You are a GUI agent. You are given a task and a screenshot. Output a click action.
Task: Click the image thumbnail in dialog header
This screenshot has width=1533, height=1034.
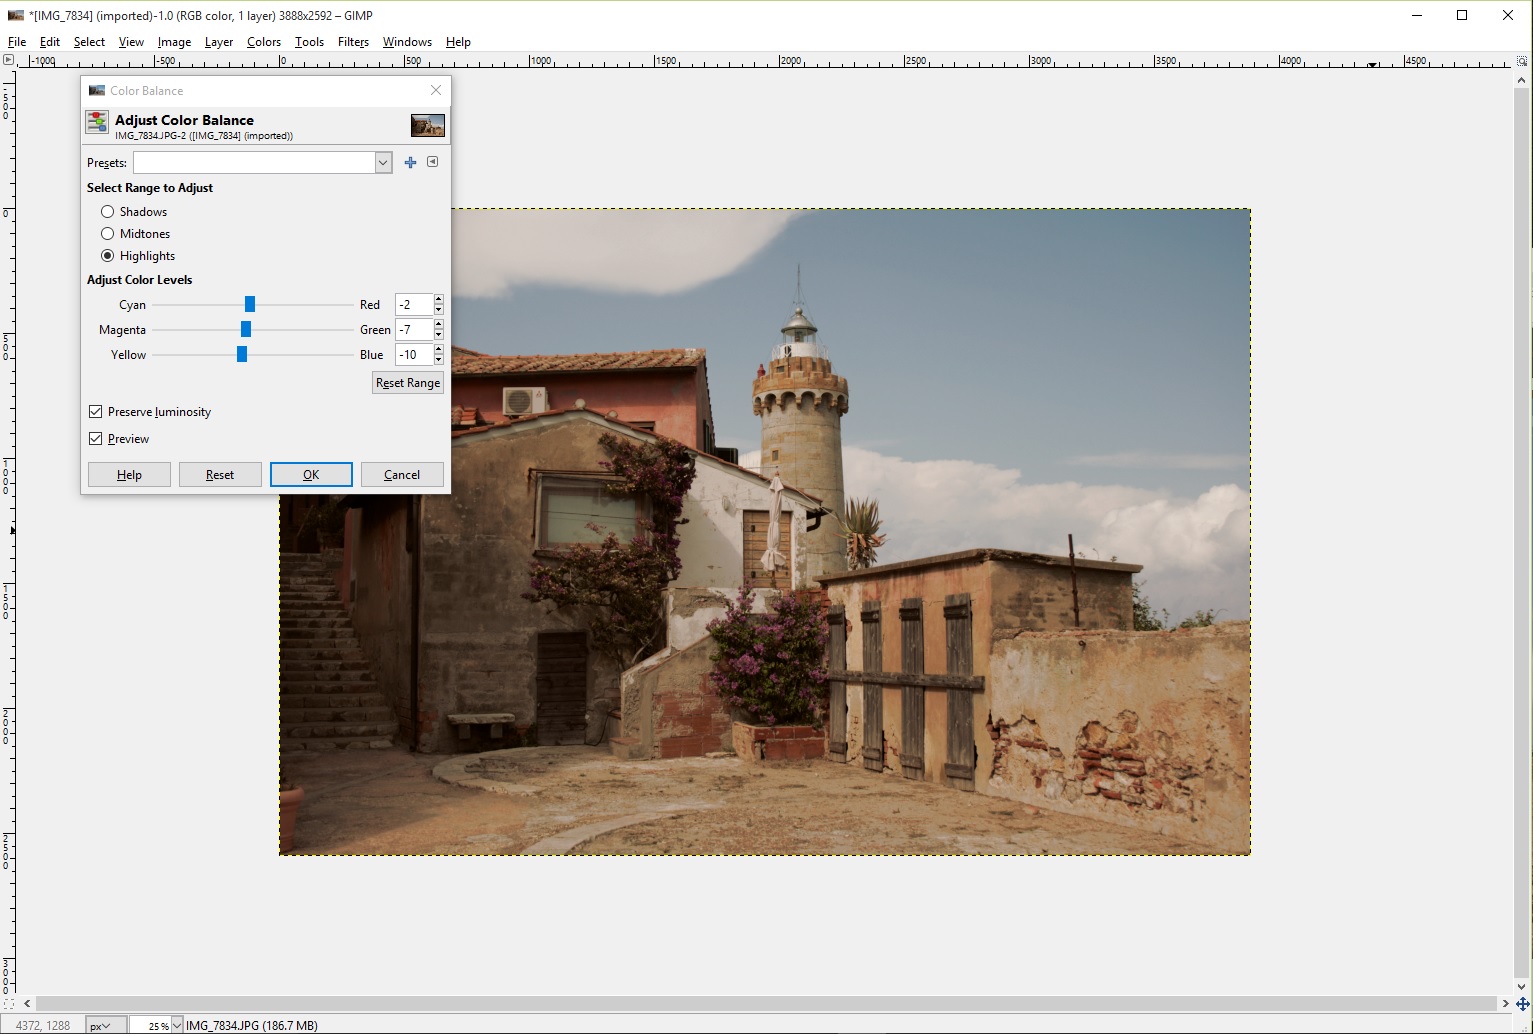pos(428,125)
